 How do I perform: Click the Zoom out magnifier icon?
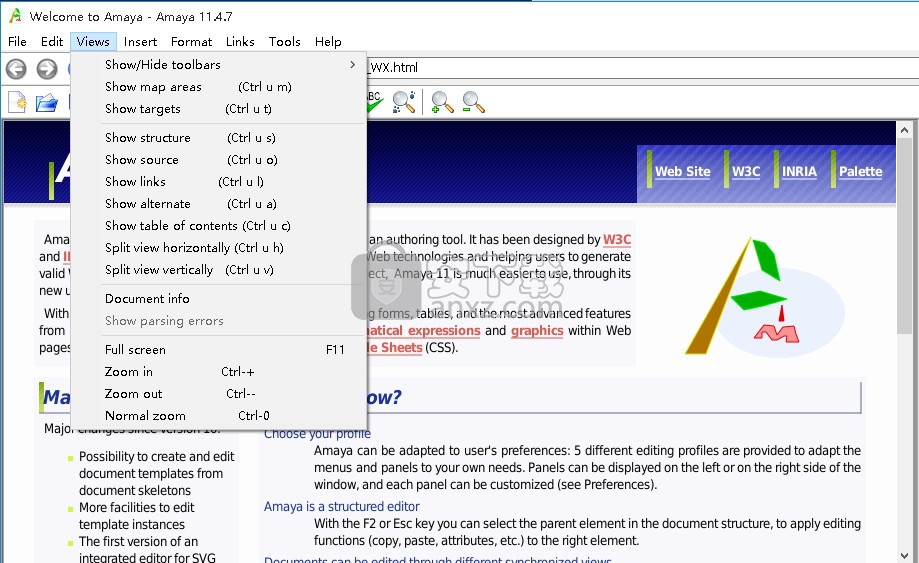coord(473,102)
